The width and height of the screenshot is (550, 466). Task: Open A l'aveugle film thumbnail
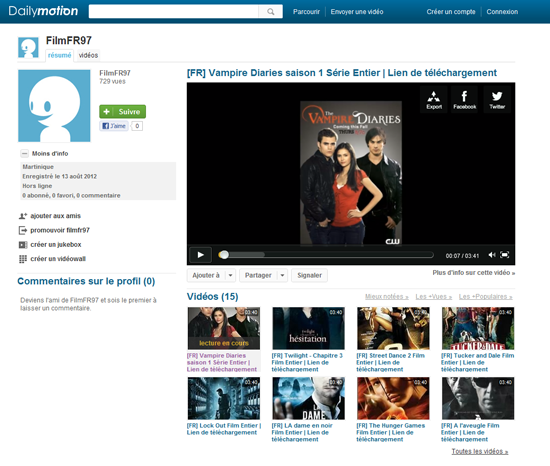pos(478,398)
